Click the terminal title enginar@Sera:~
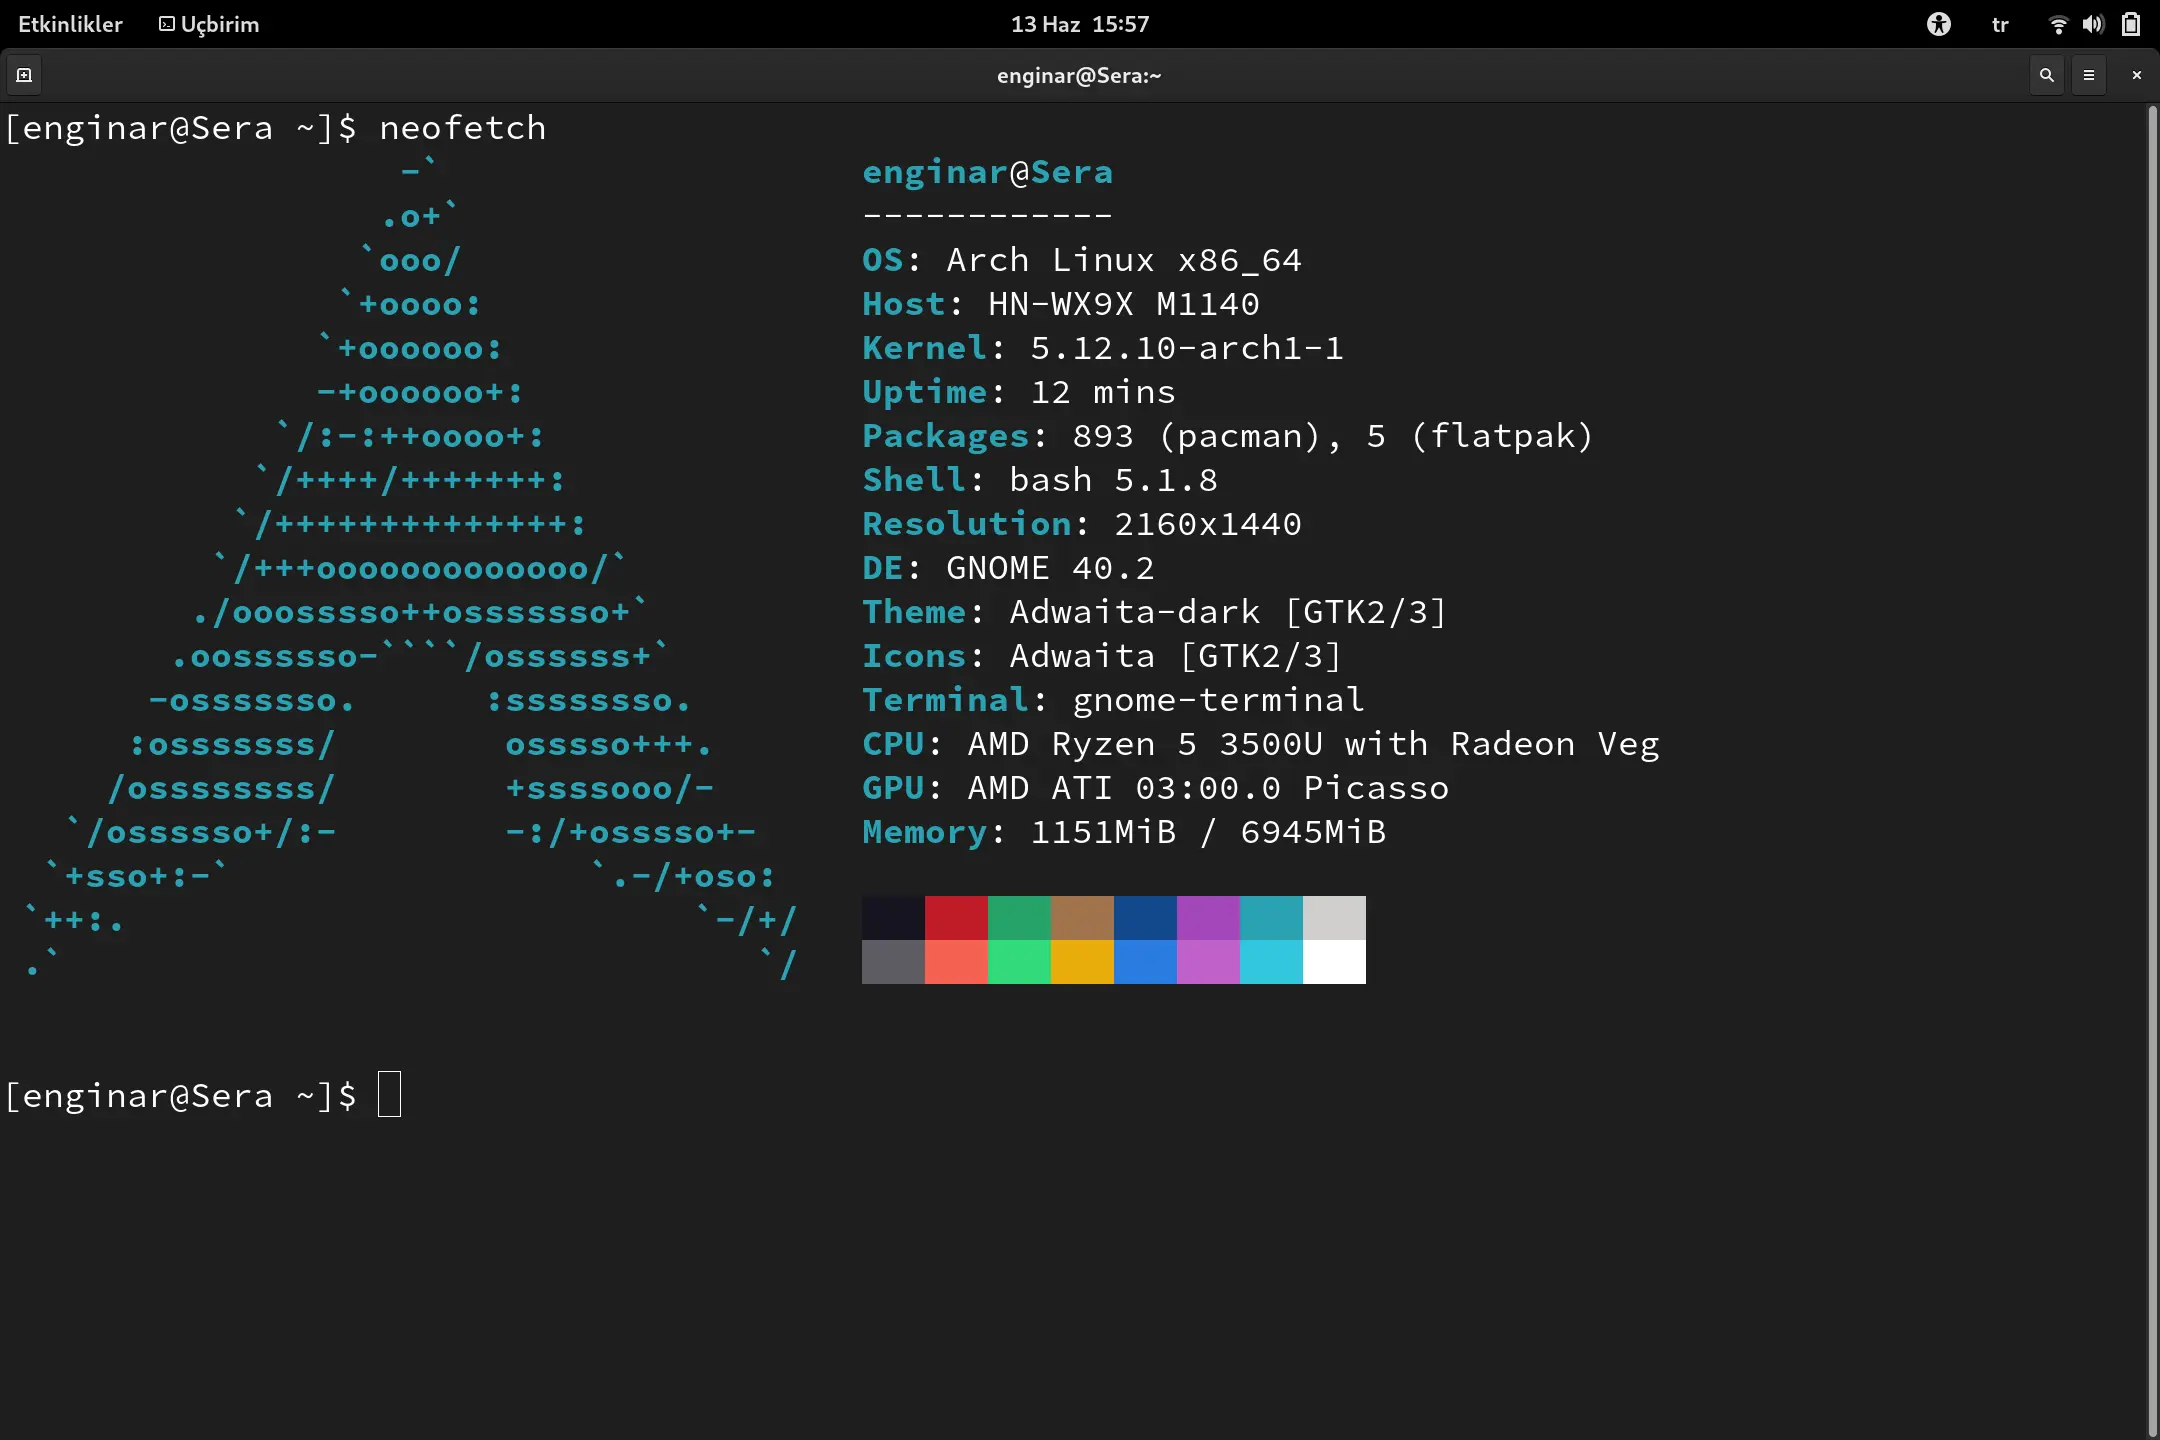2160x1440 pixels. pos(1079,76)
